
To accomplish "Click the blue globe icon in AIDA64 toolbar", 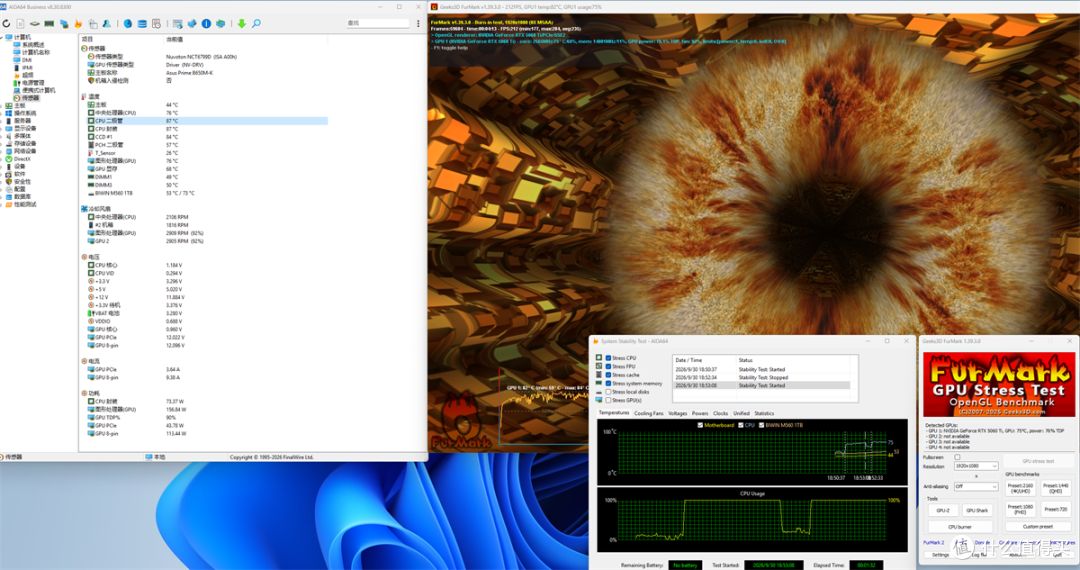I will coord(127,23).
